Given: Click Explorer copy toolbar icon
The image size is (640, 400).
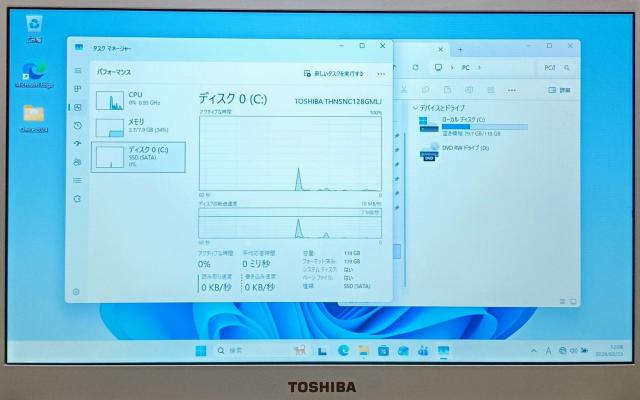Looking at the screenshot, I should pos(425,90).
